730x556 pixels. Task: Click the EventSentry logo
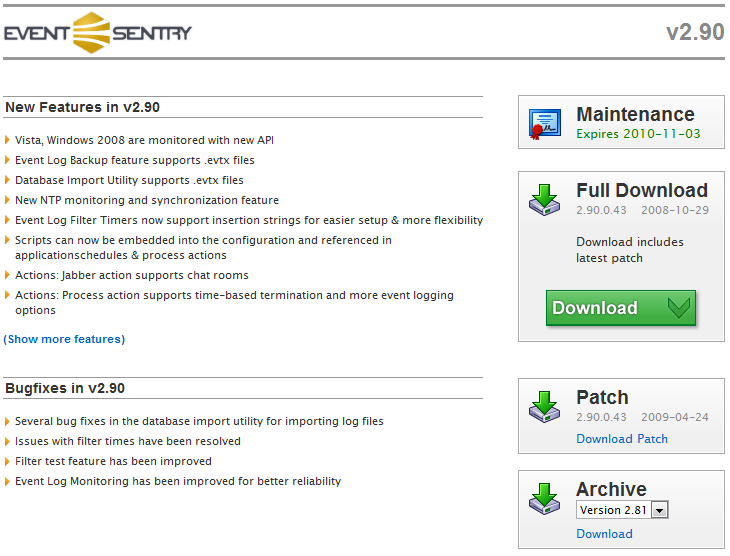98,33
